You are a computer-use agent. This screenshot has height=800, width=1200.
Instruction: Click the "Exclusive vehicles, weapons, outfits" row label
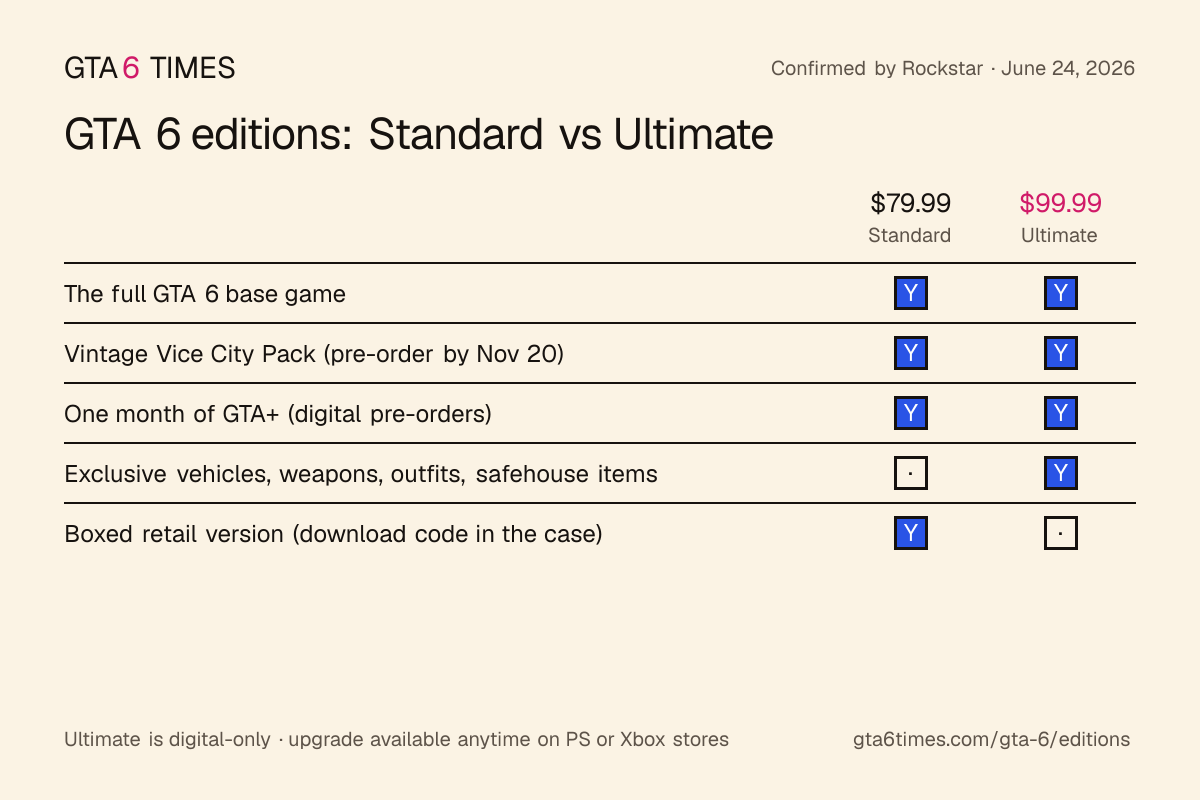tap(361, 473)
